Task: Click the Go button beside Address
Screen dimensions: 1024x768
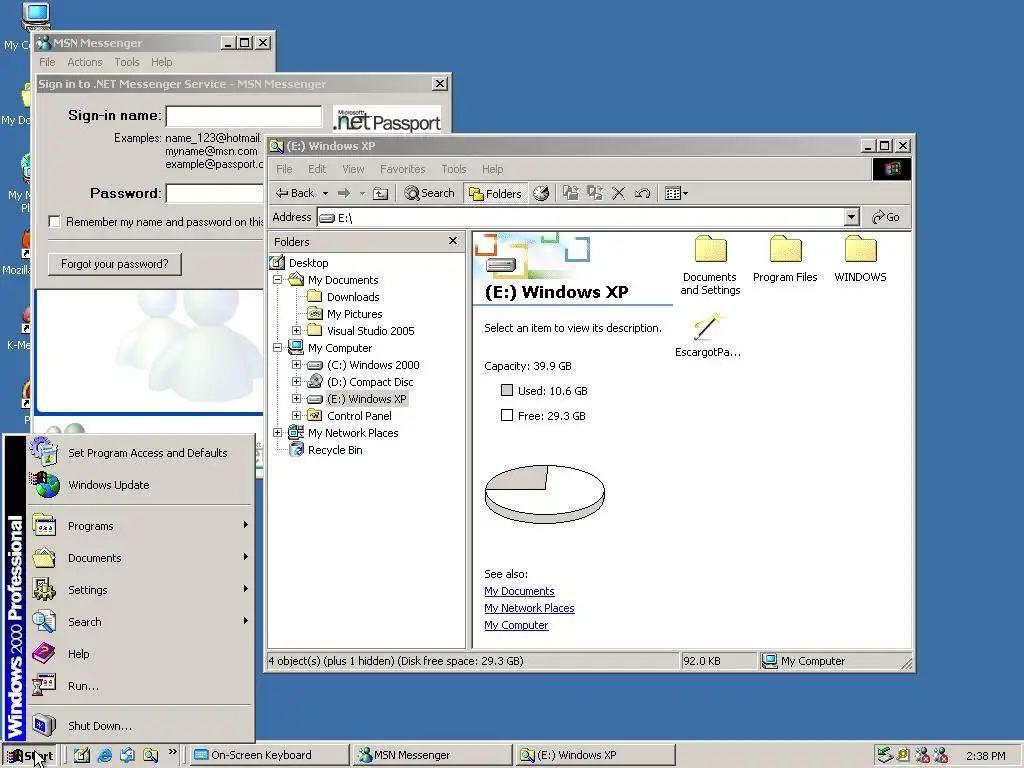Action: 886,217
